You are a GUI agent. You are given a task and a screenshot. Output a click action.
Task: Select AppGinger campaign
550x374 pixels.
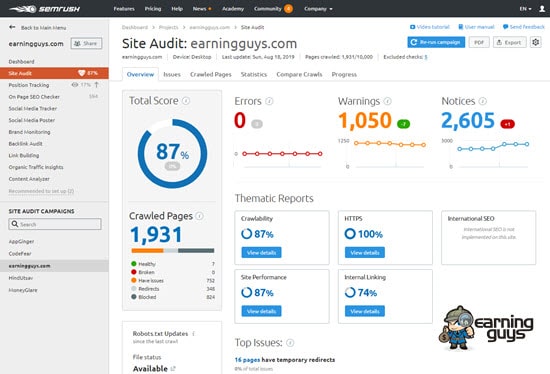(21, 241)
